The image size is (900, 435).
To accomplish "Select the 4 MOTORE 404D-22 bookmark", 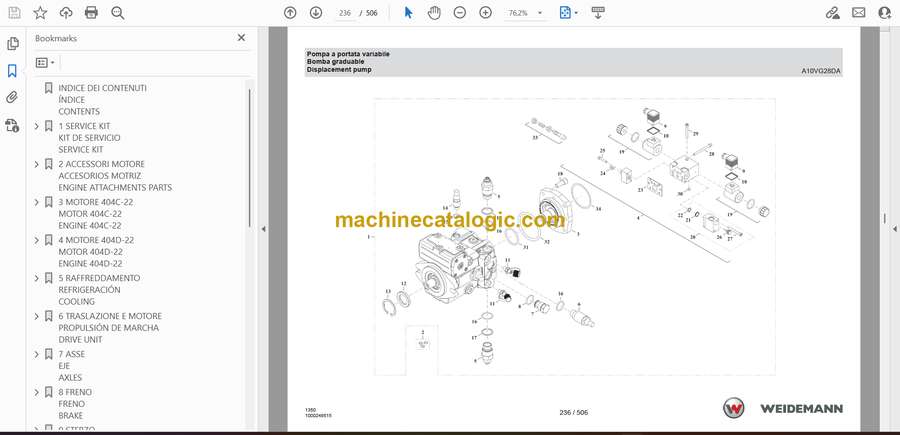I will tap(96, 251).
